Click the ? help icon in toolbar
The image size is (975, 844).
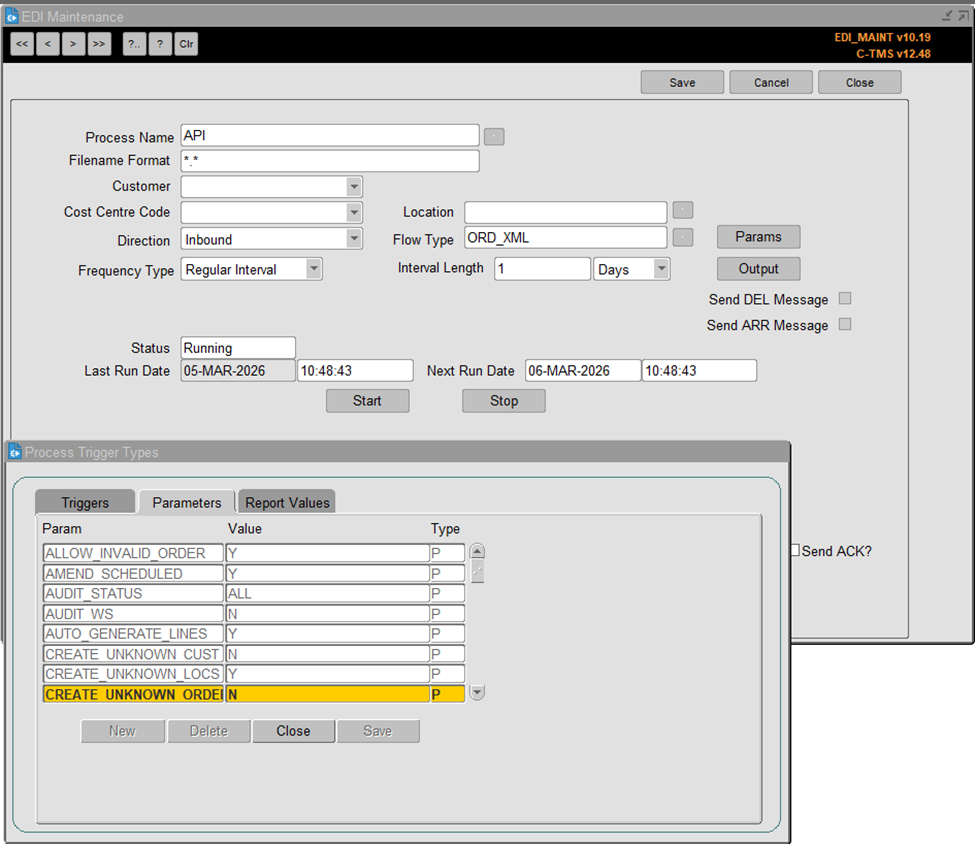click(x=160, y=43)
